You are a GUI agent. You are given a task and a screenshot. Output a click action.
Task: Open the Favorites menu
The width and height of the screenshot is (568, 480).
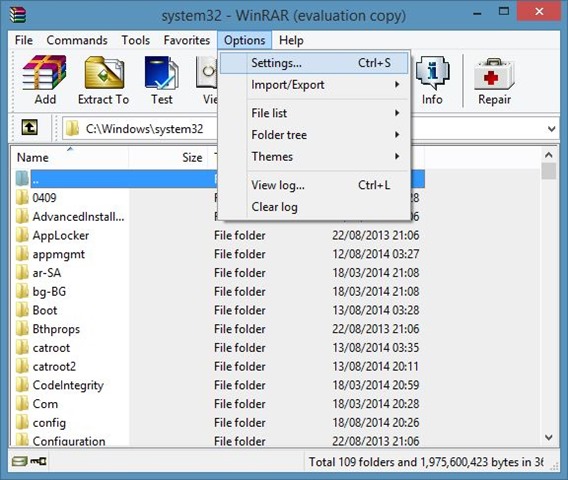[x=187, y=40]
